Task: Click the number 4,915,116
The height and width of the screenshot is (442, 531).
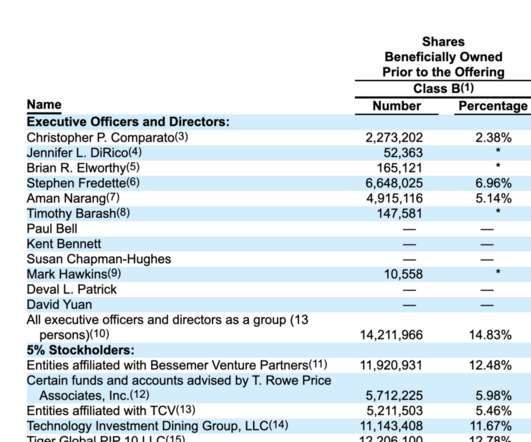Action: [x=395, y=198]
